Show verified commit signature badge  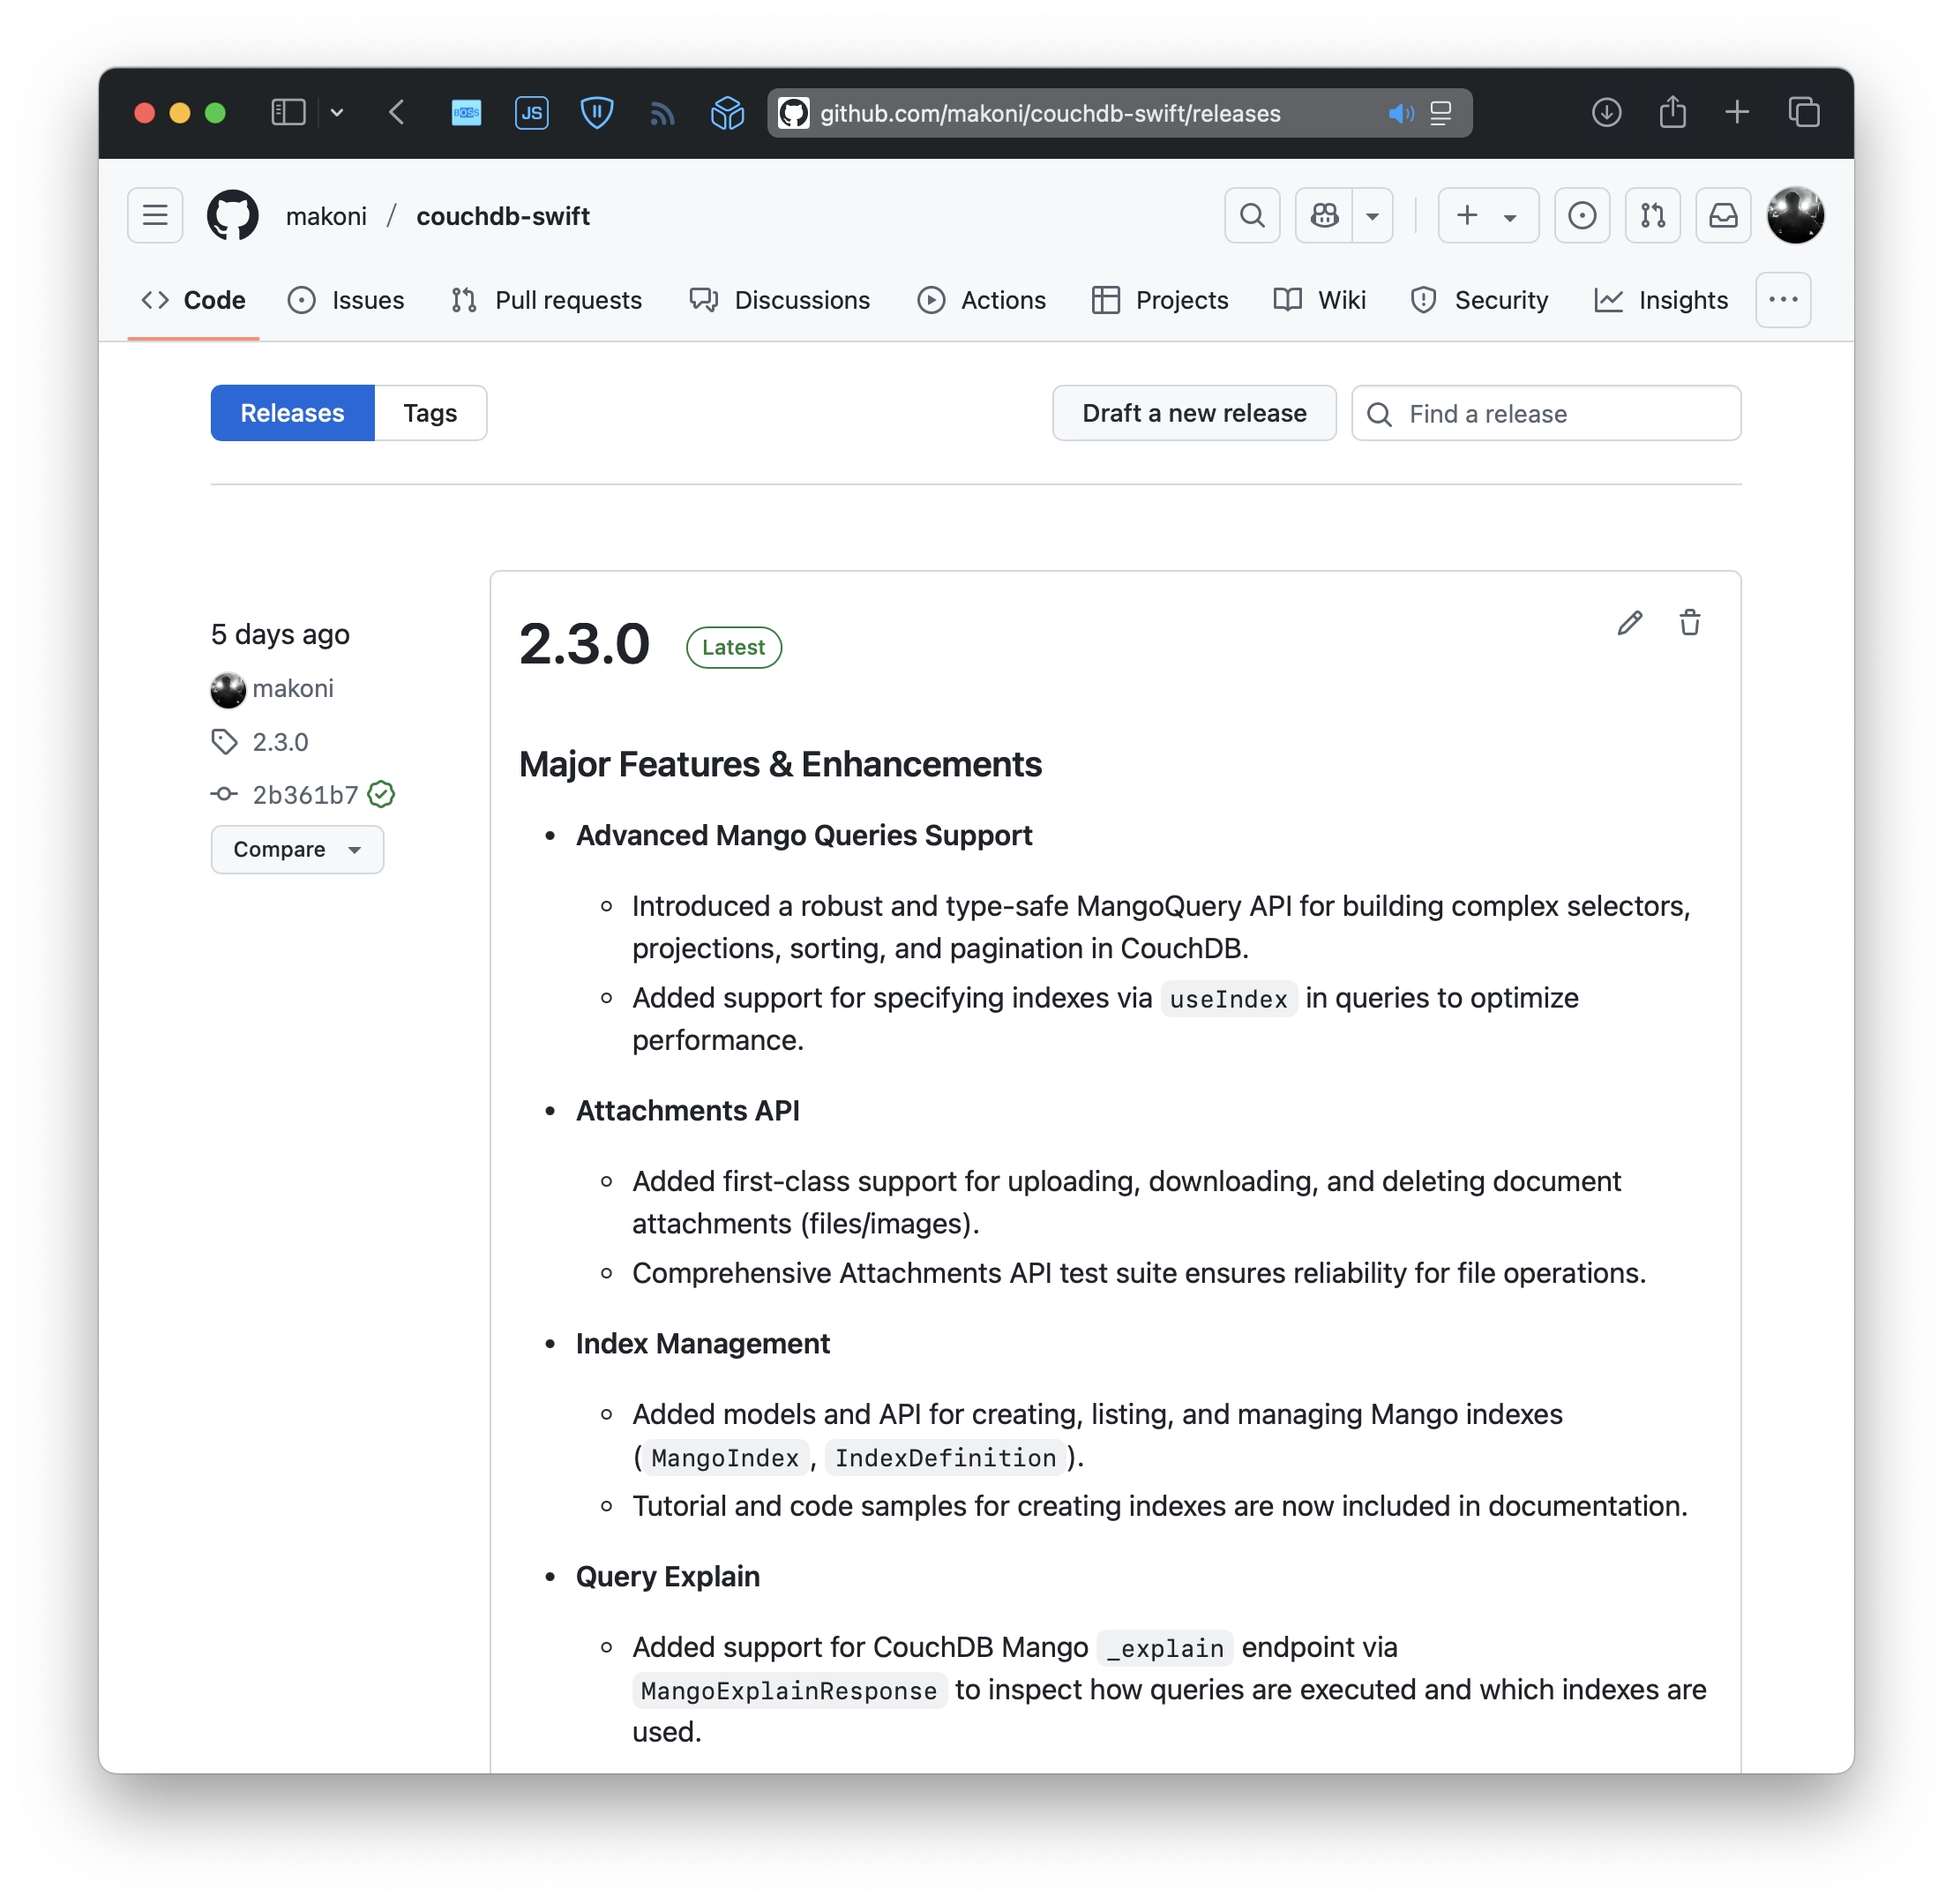click(x=381, y=794)
